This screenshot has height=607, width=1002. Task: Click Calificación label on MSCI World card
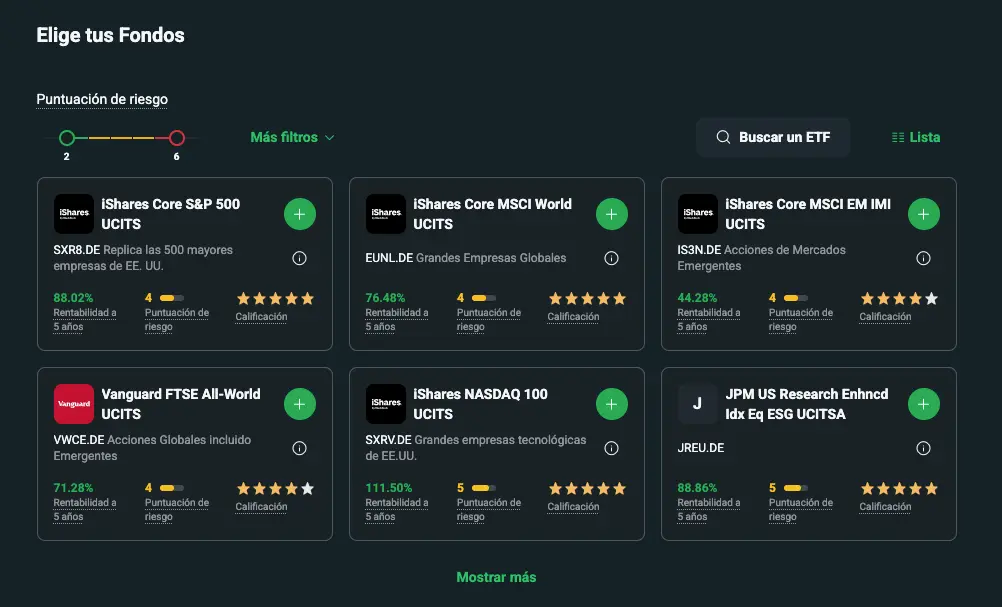[x=573, y=317]
